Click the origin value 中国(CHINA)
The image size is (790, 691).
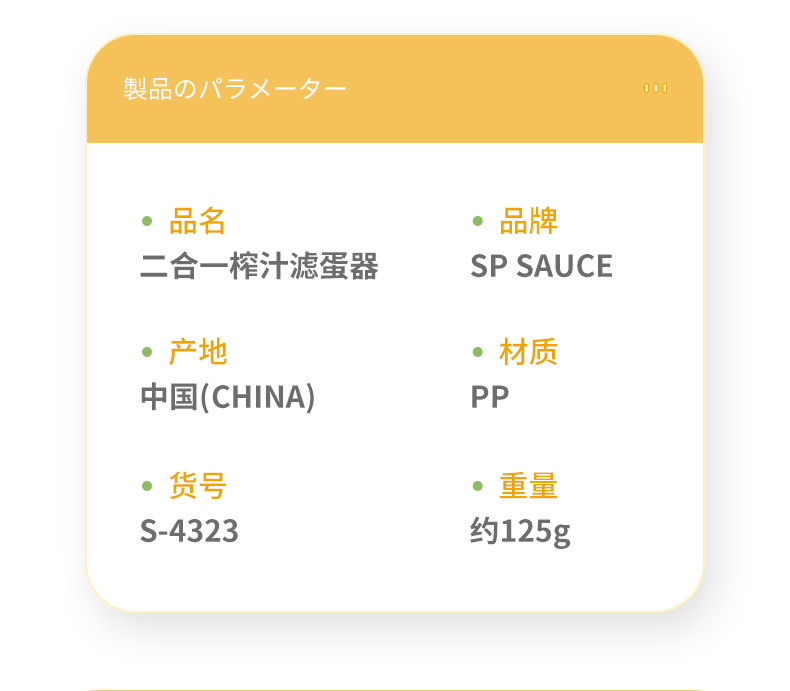click(227, 397)
